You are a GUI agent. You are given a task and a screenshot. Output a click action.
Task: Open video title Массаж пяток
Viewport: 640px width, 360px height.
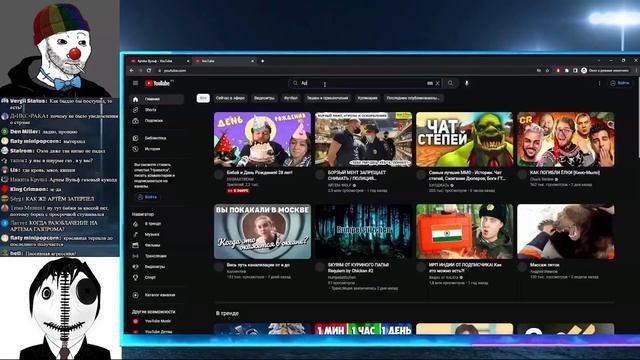[544, 265]
